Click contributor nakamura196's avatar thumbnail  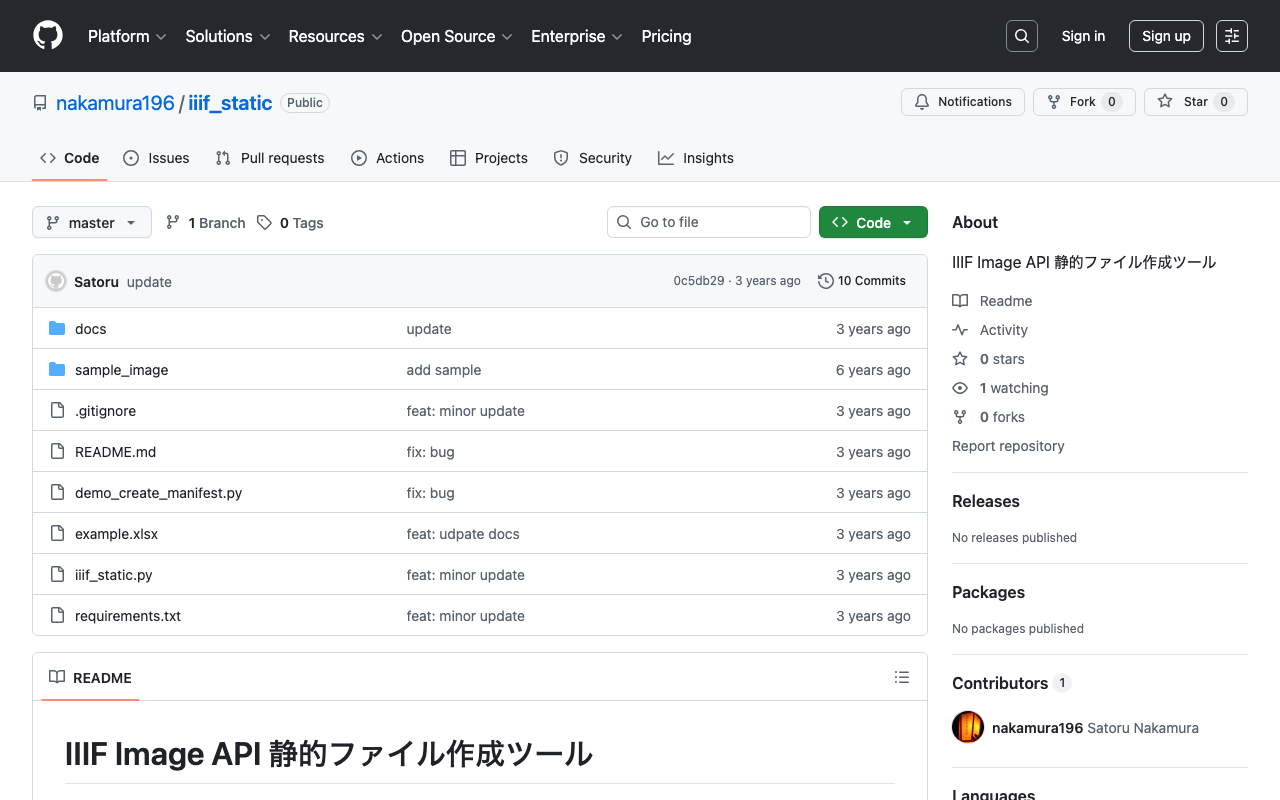967,727
